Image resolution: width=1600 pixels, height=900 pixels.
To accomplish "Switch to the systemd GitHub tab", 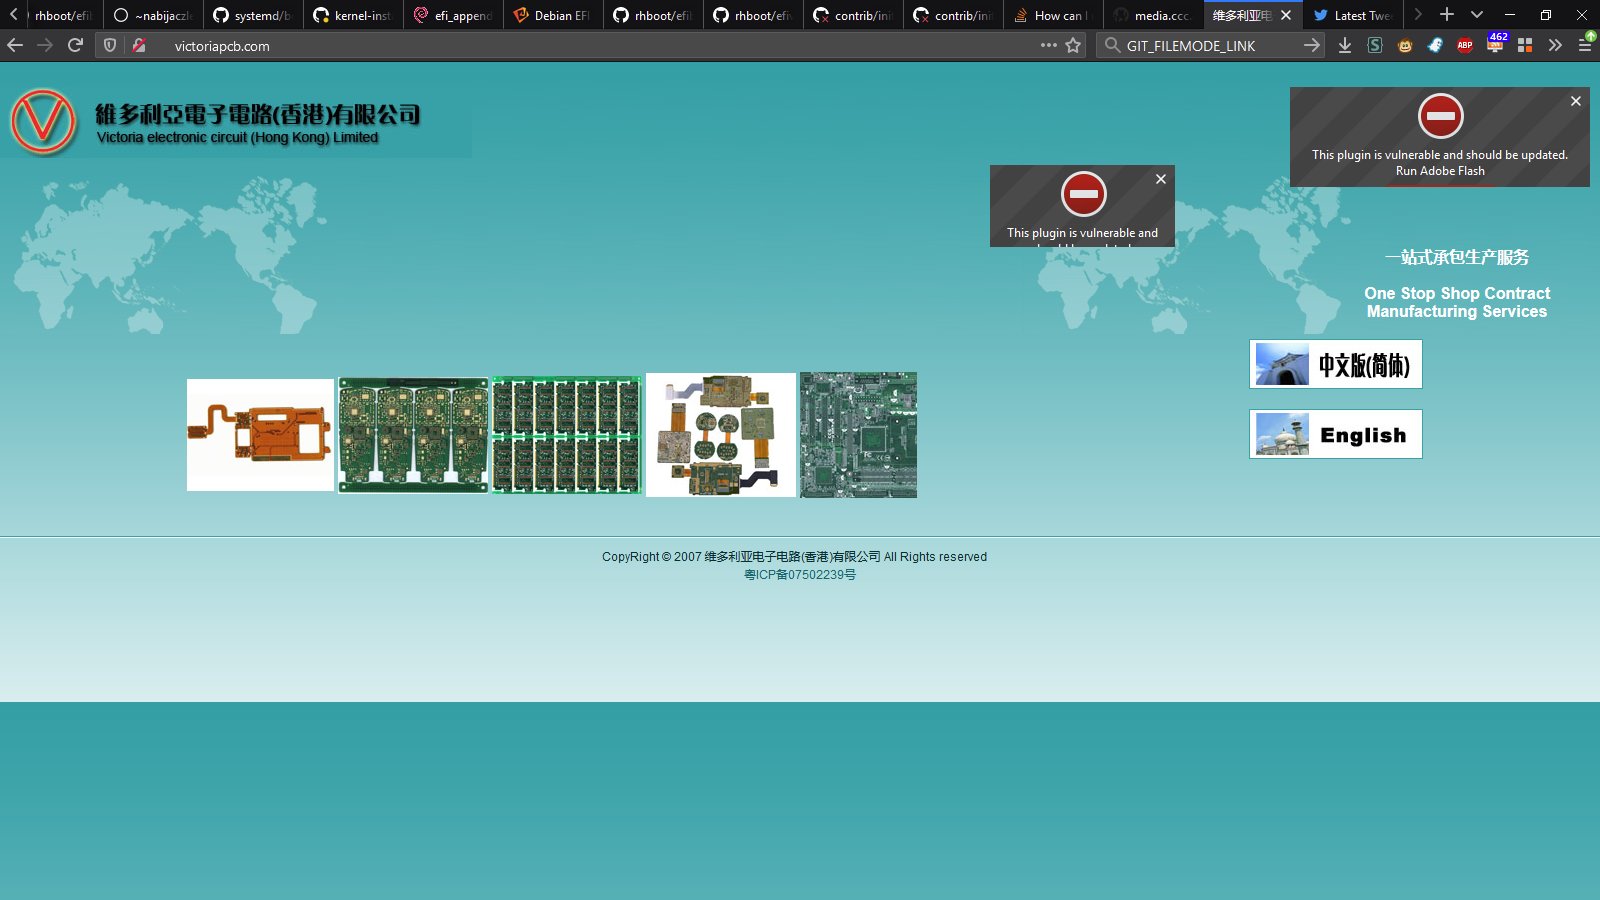I will pos(252,15).
